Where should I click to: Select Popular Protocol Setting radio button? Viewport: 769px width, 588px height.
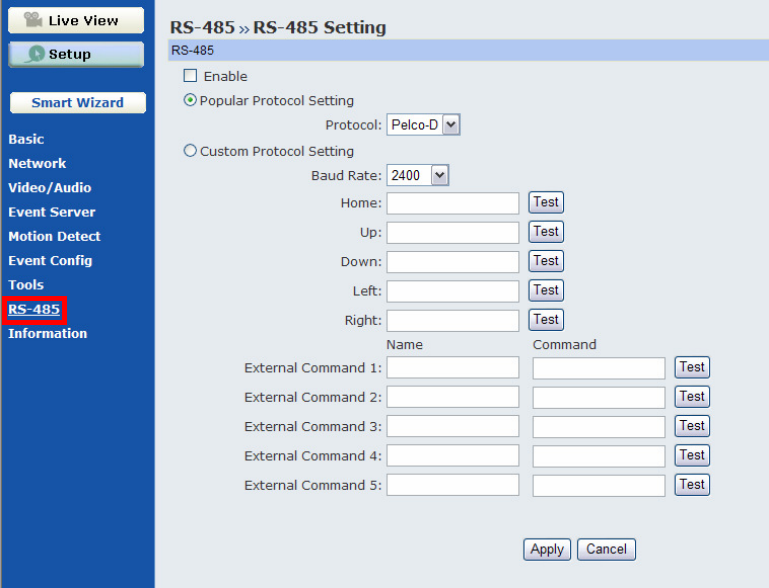click(x=190, y=100)
